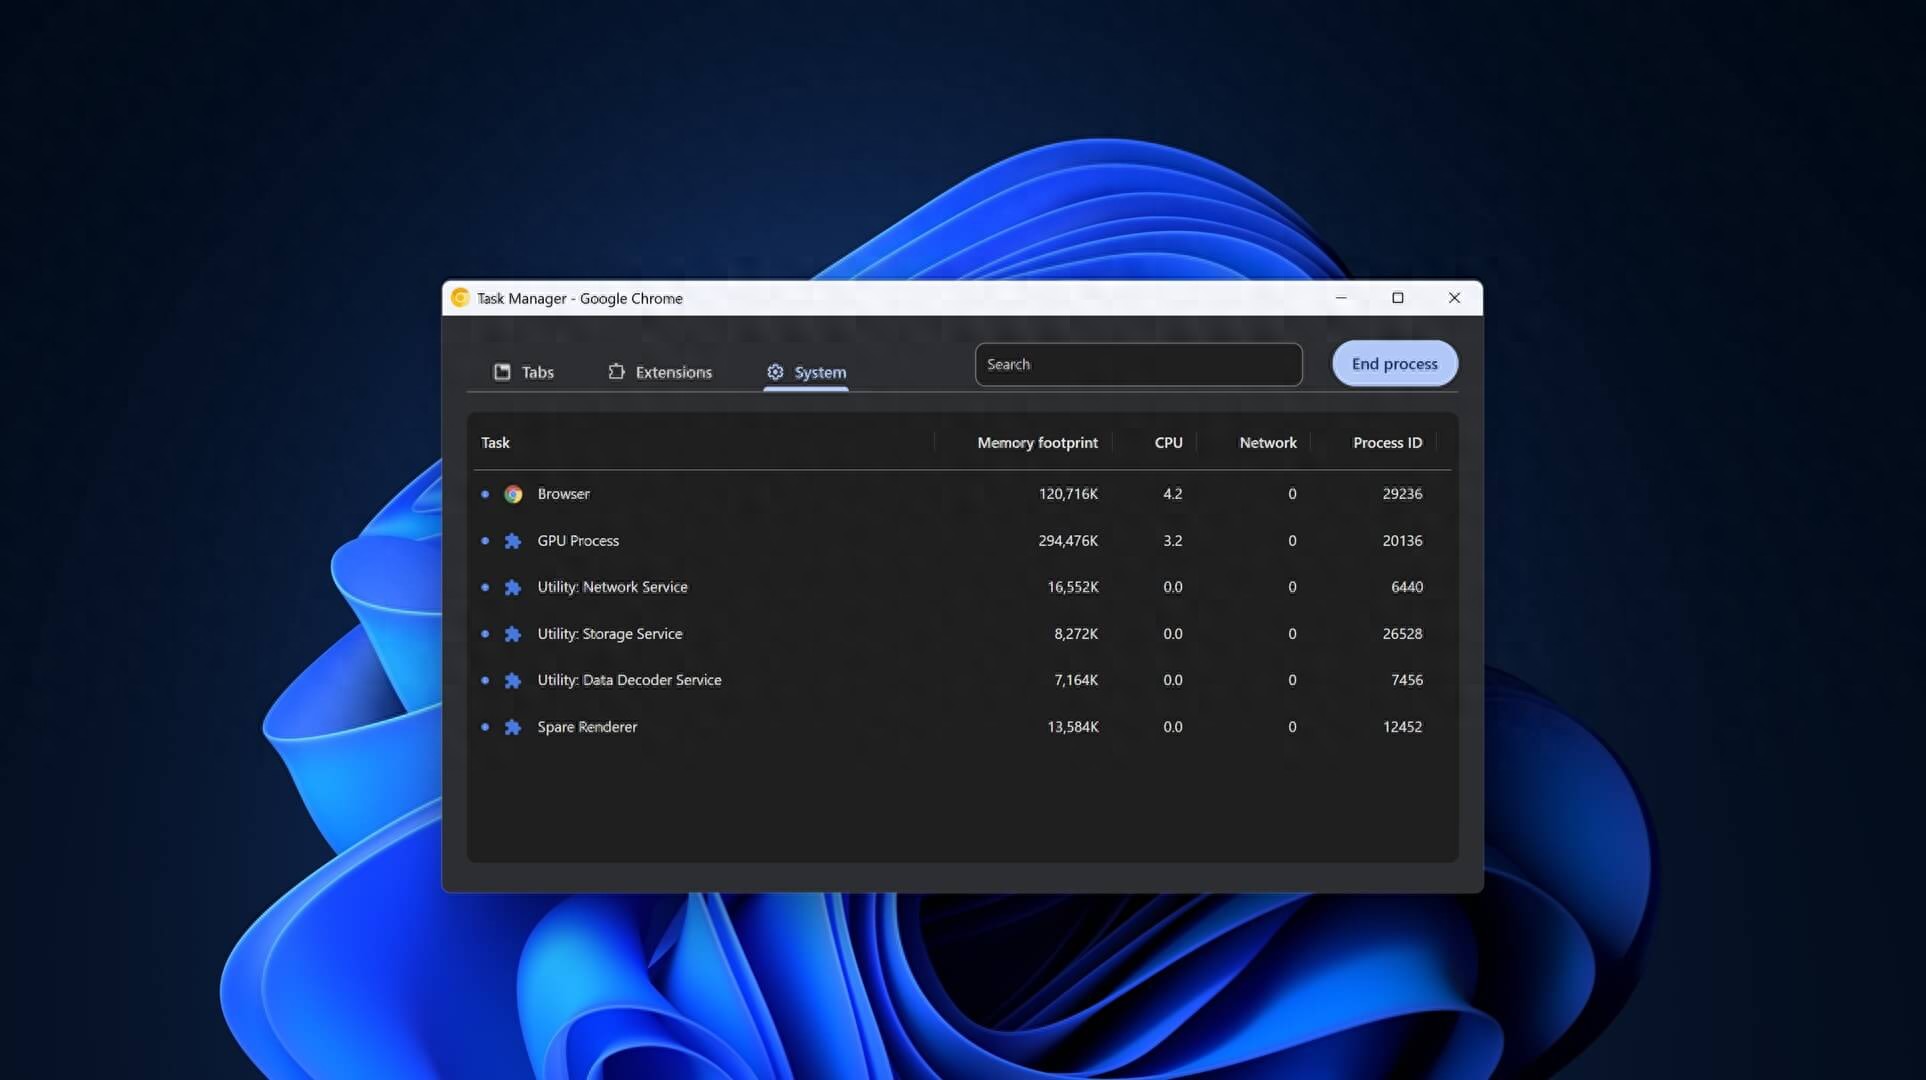The width and height of the screenshot is (1926, 1080).
Task: Click the 13,584K memory value
Action: [x=1072, y=727]
